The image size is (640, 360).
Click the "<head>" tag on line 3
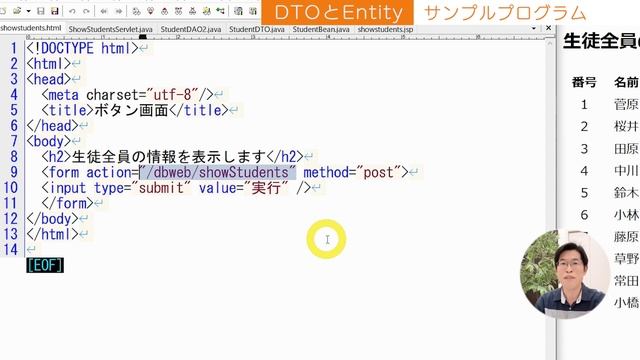(x=49, y=79)
